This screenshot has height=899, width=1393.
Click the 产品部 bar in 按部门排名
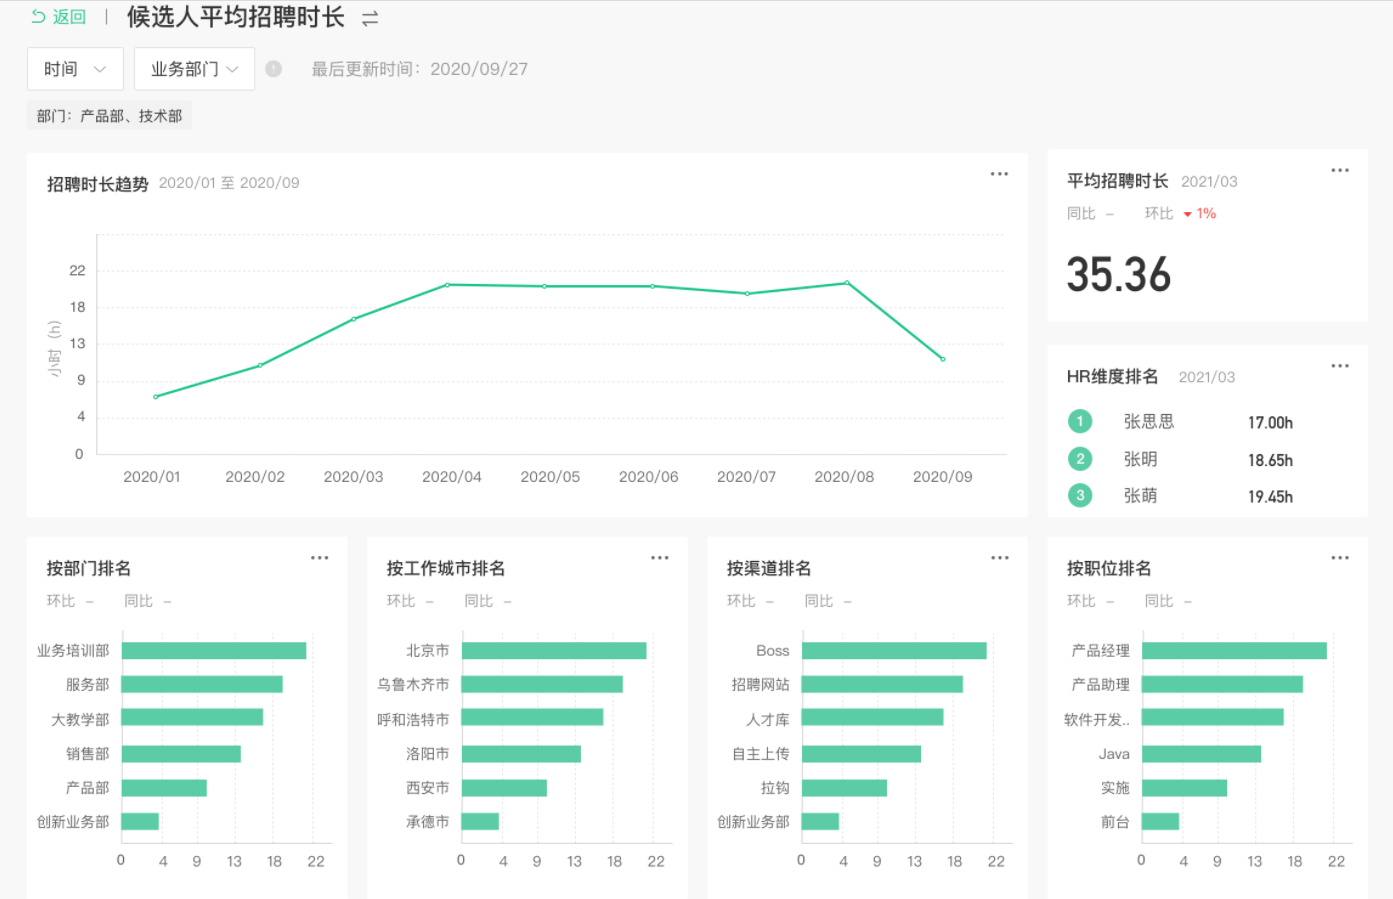point(164,788)
